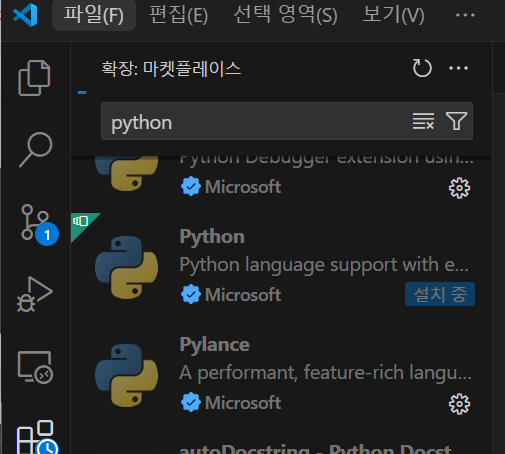Clear the extensions search results
Viewport: 505px width, 454px height.
423,121
